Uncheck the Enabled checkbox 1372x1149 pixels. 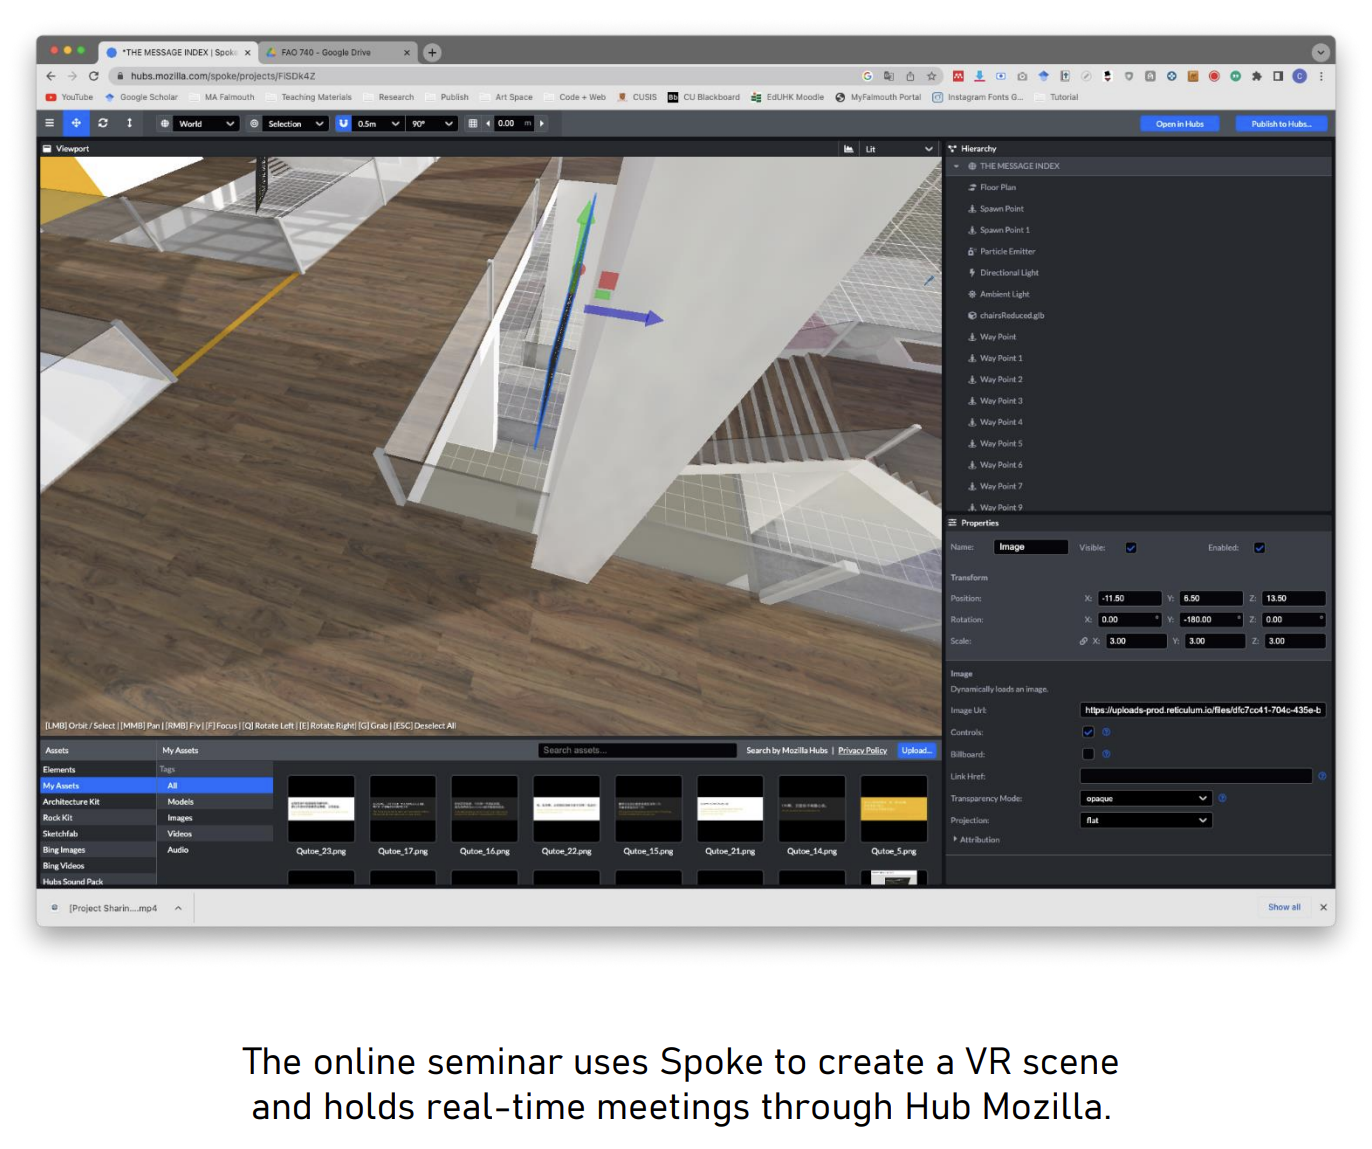point(1259,548)
